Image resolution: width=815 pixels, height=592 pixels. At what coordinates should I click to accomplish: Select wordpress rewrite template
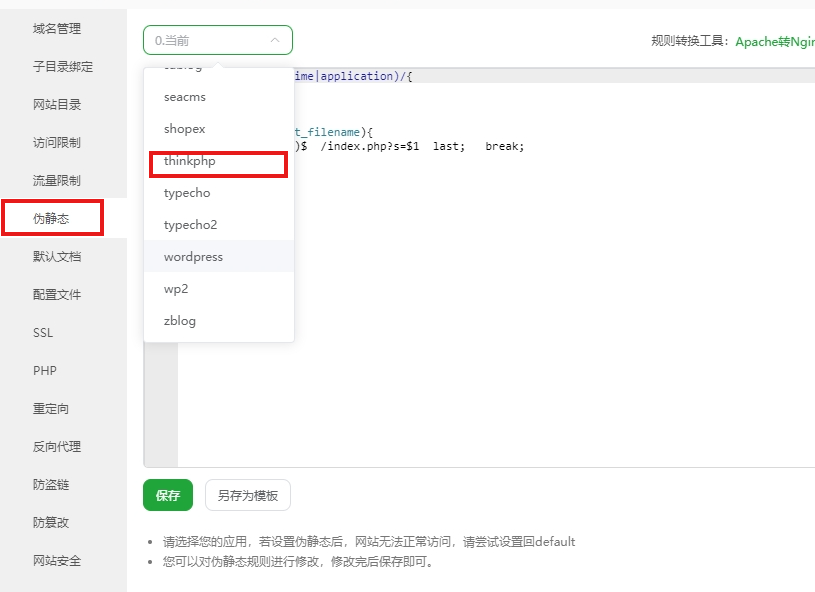(x=193, y=256)
